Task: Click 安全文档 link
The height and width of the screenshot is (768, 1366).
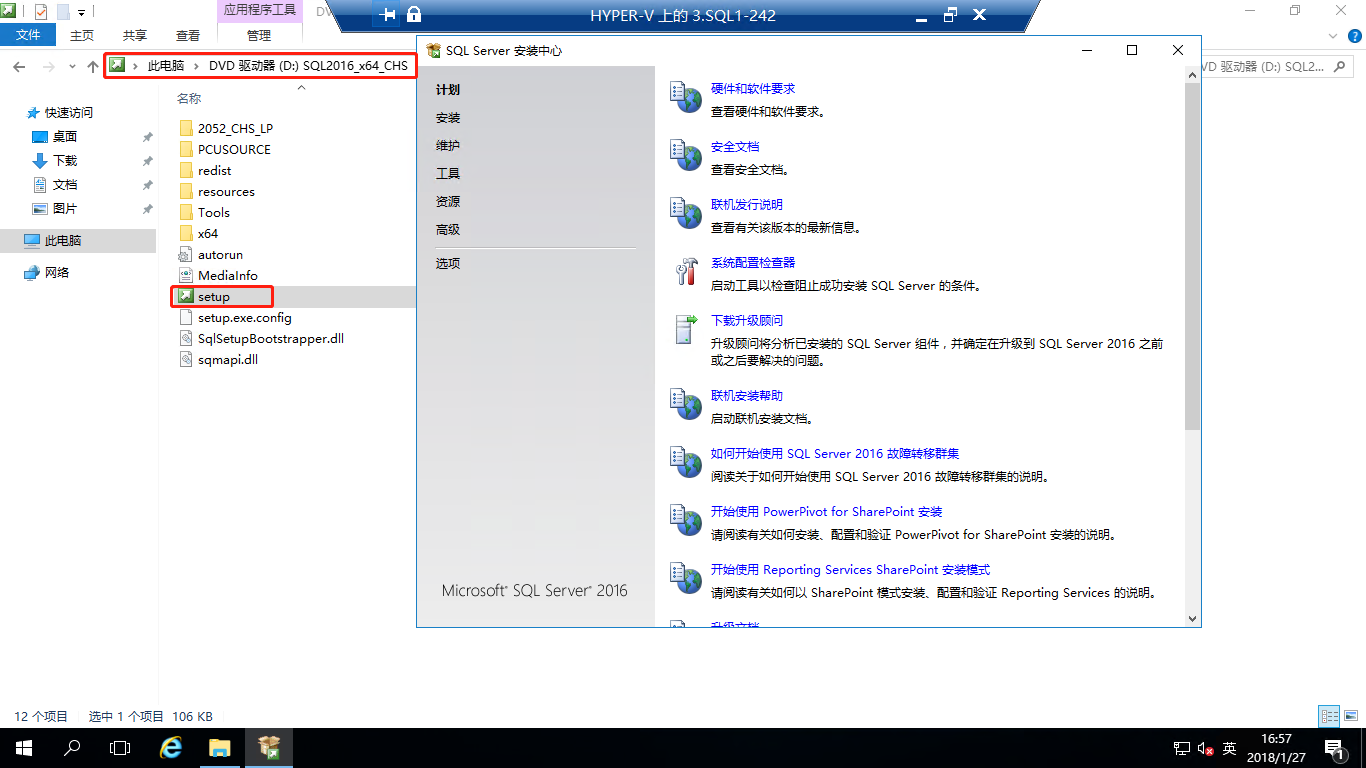Action: coord(735,147)
